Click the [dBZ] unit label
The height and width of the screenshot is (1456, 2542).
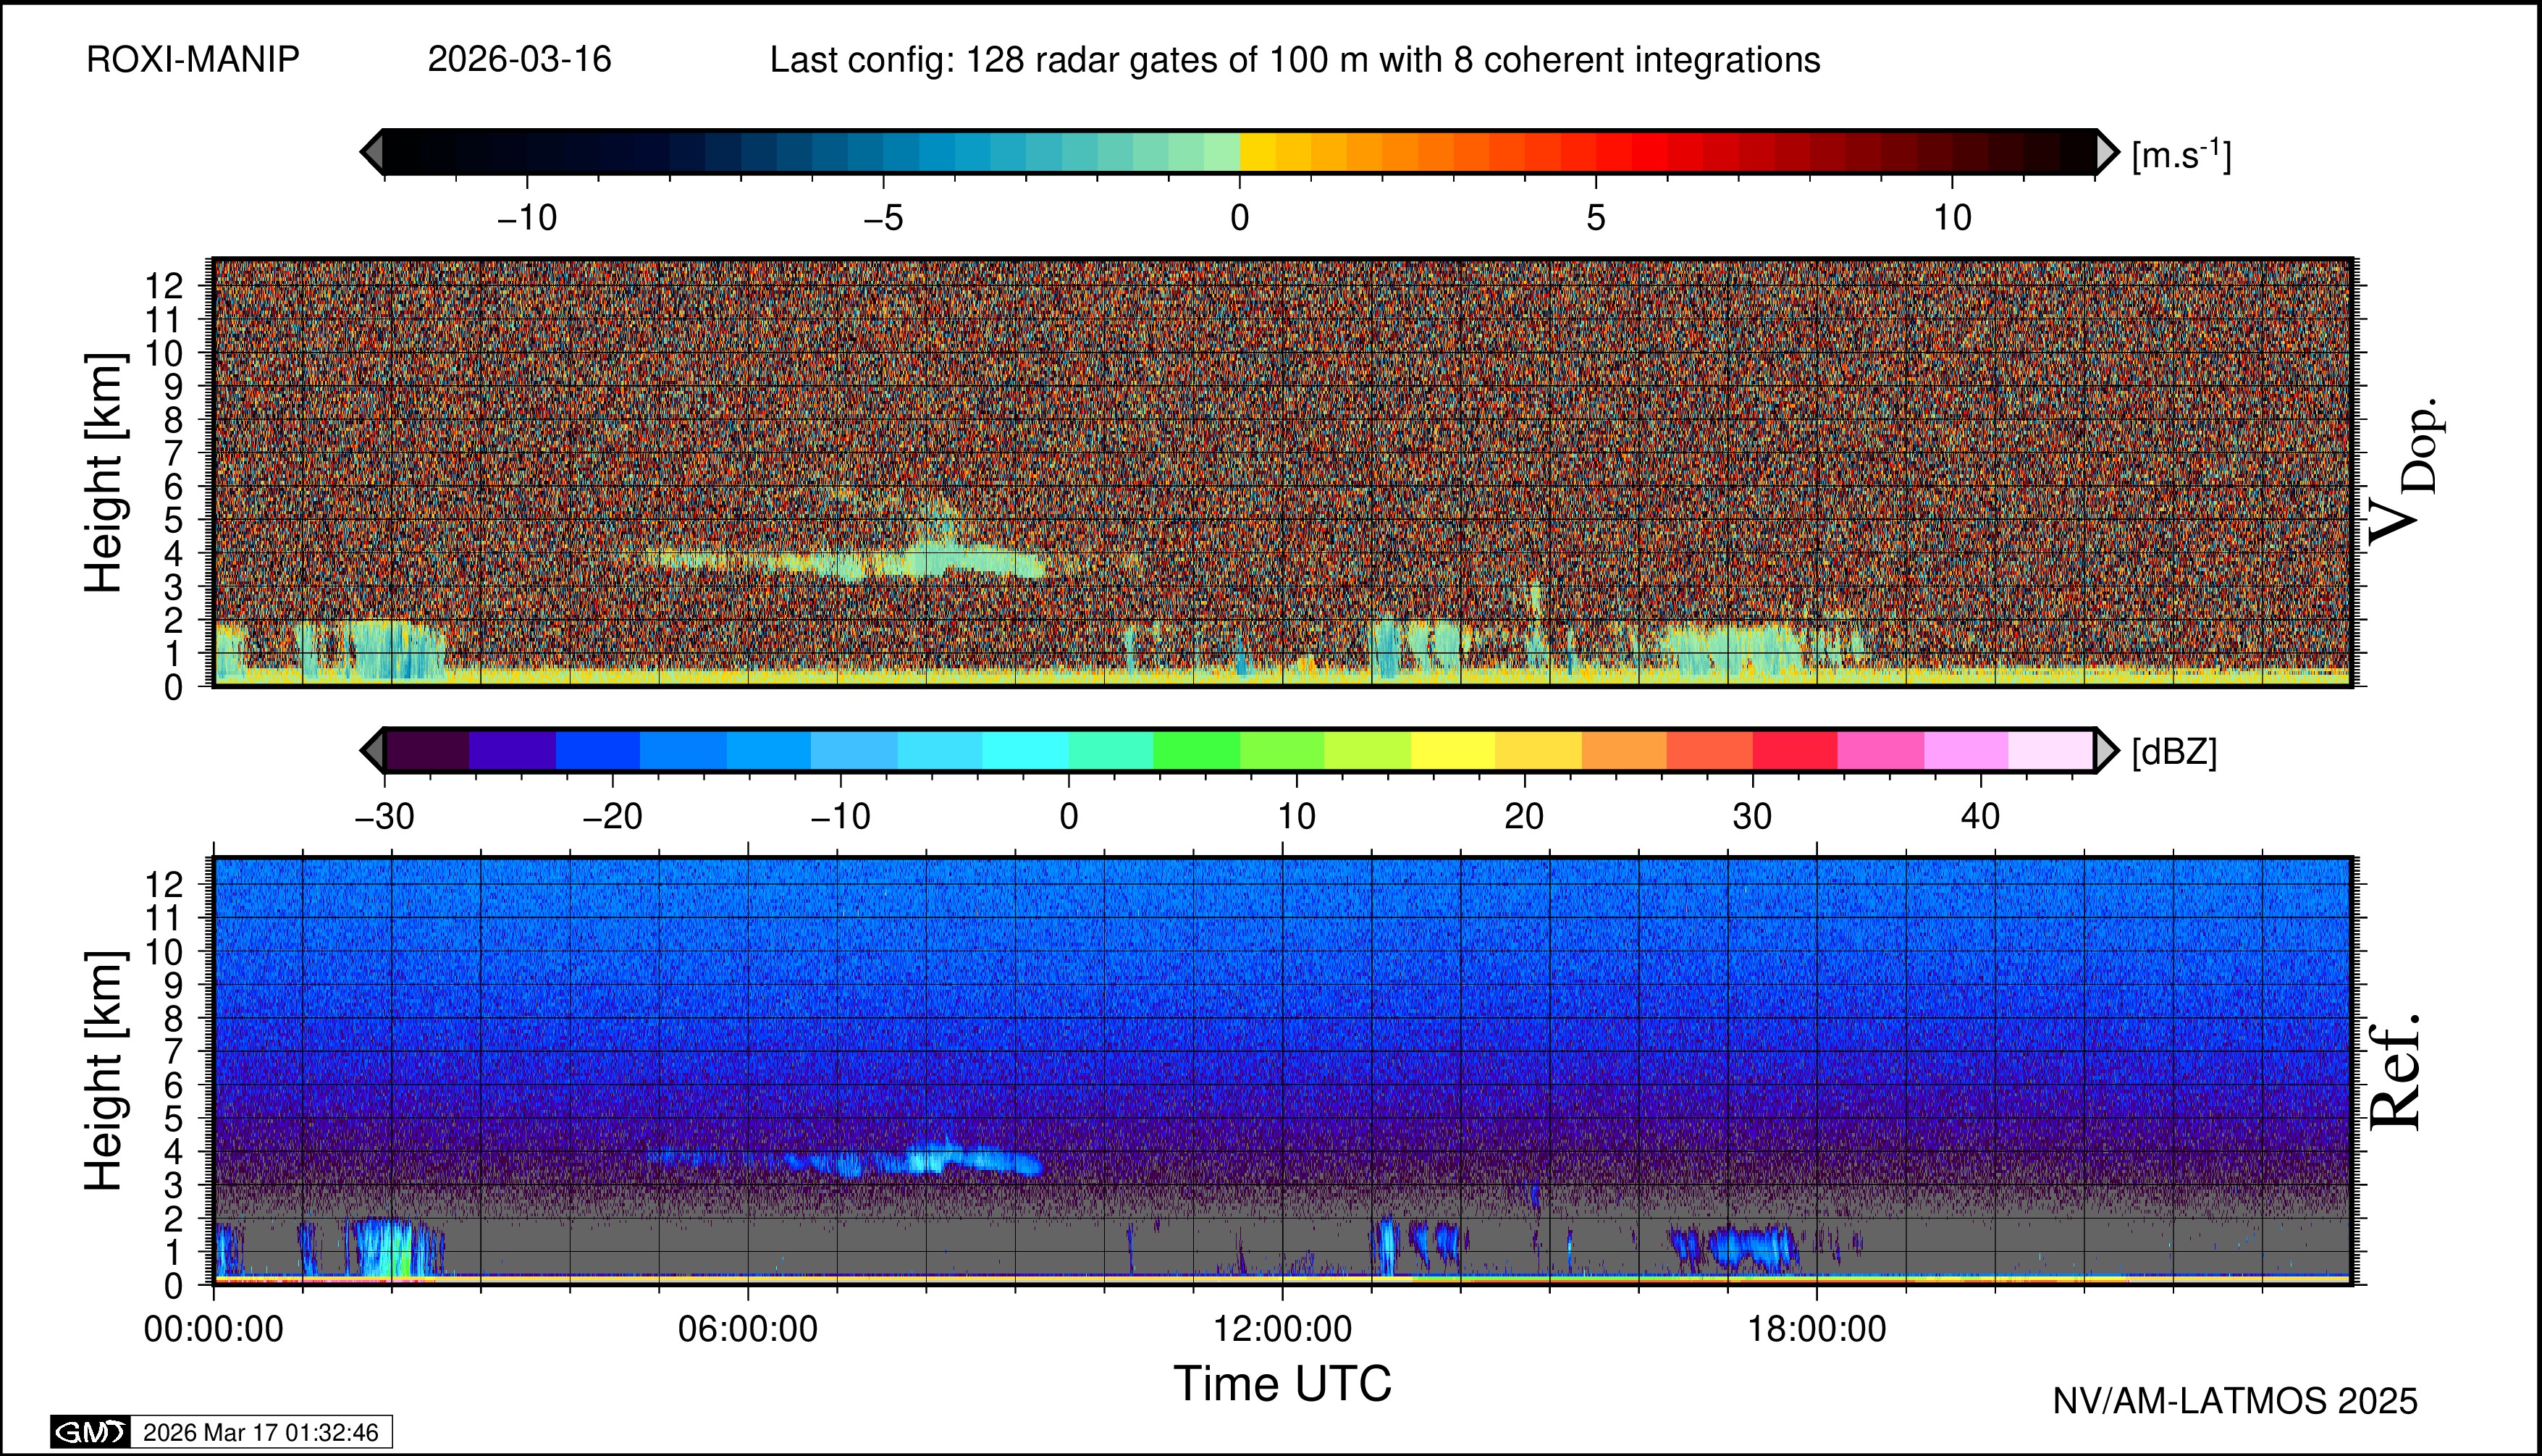2174,752
